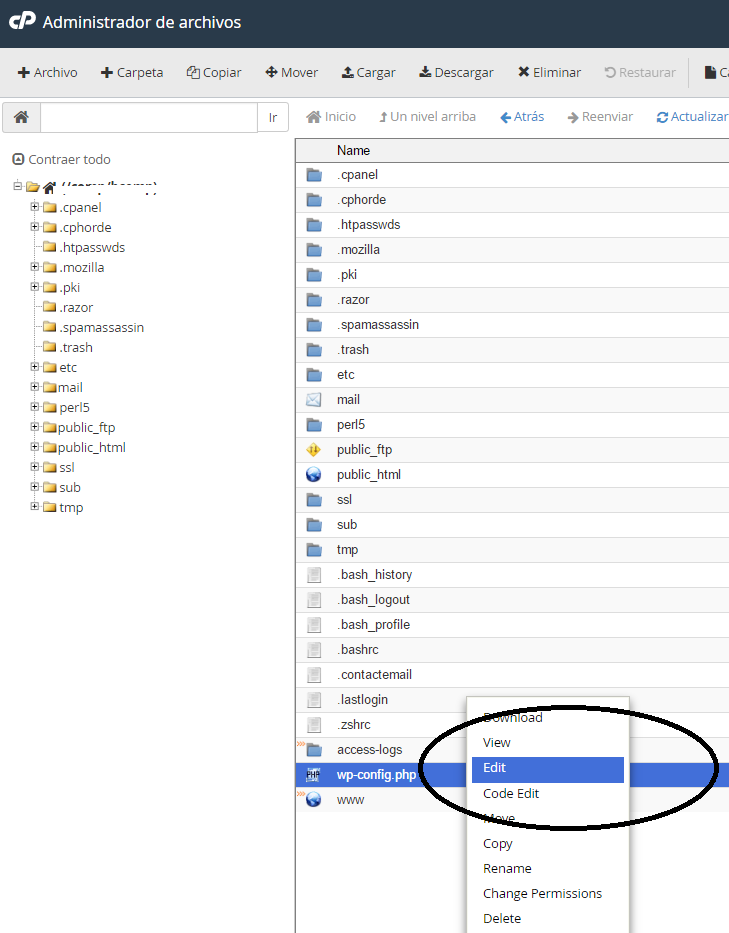Click Un nivel arriba
The width and height of the screenshot is (729, 933).
point(428,117)
